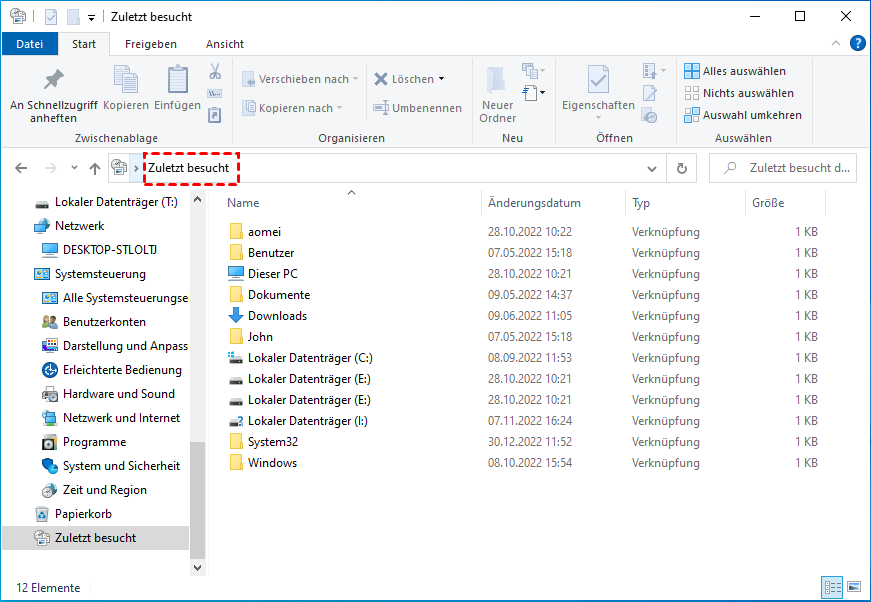Open recent locations dropdown next to forward arrow
This screenshot has width=871, height=602.
[x=74, y=168]
